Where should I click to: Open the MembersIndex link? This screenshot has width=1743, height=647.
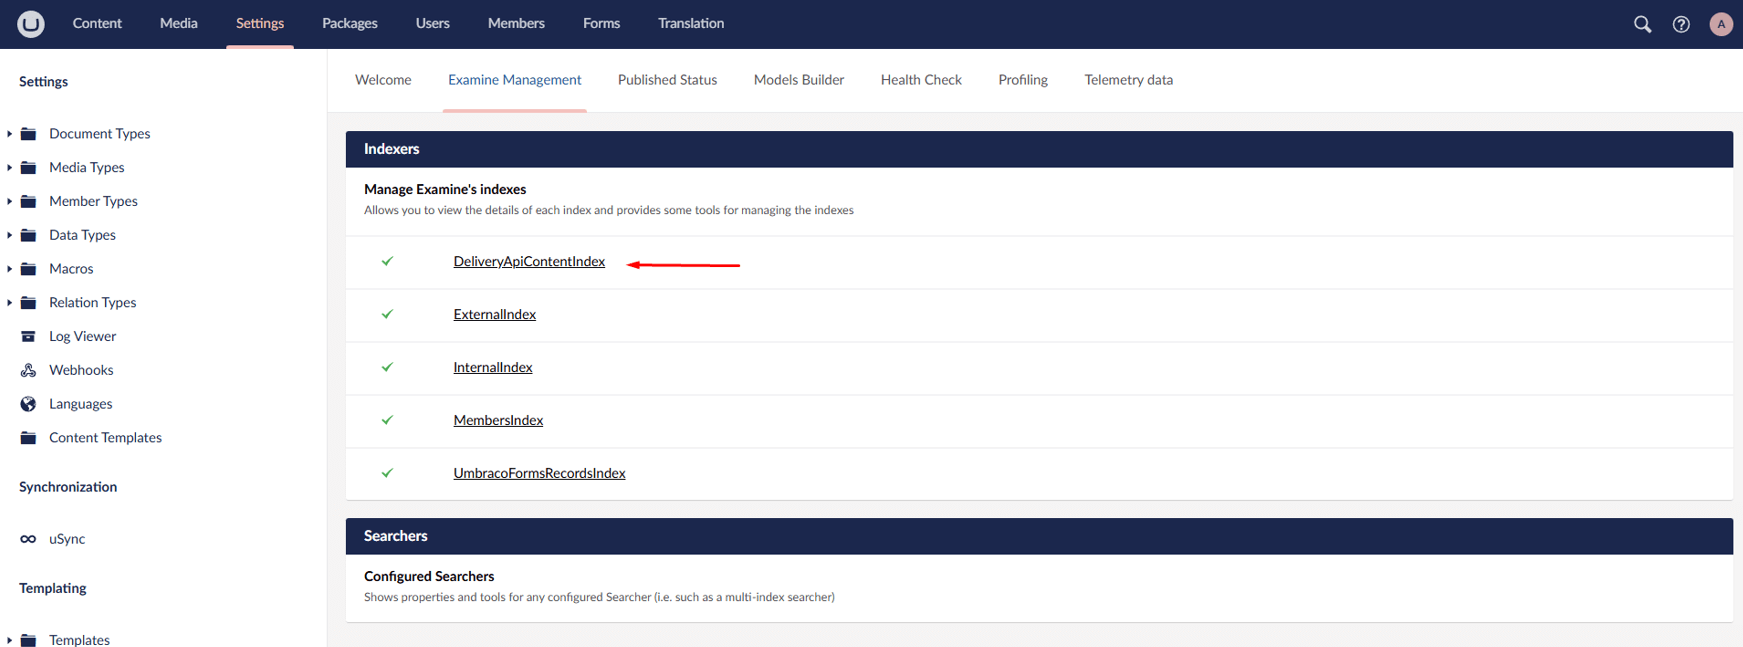pyautogui.click(x=498, y=420)
